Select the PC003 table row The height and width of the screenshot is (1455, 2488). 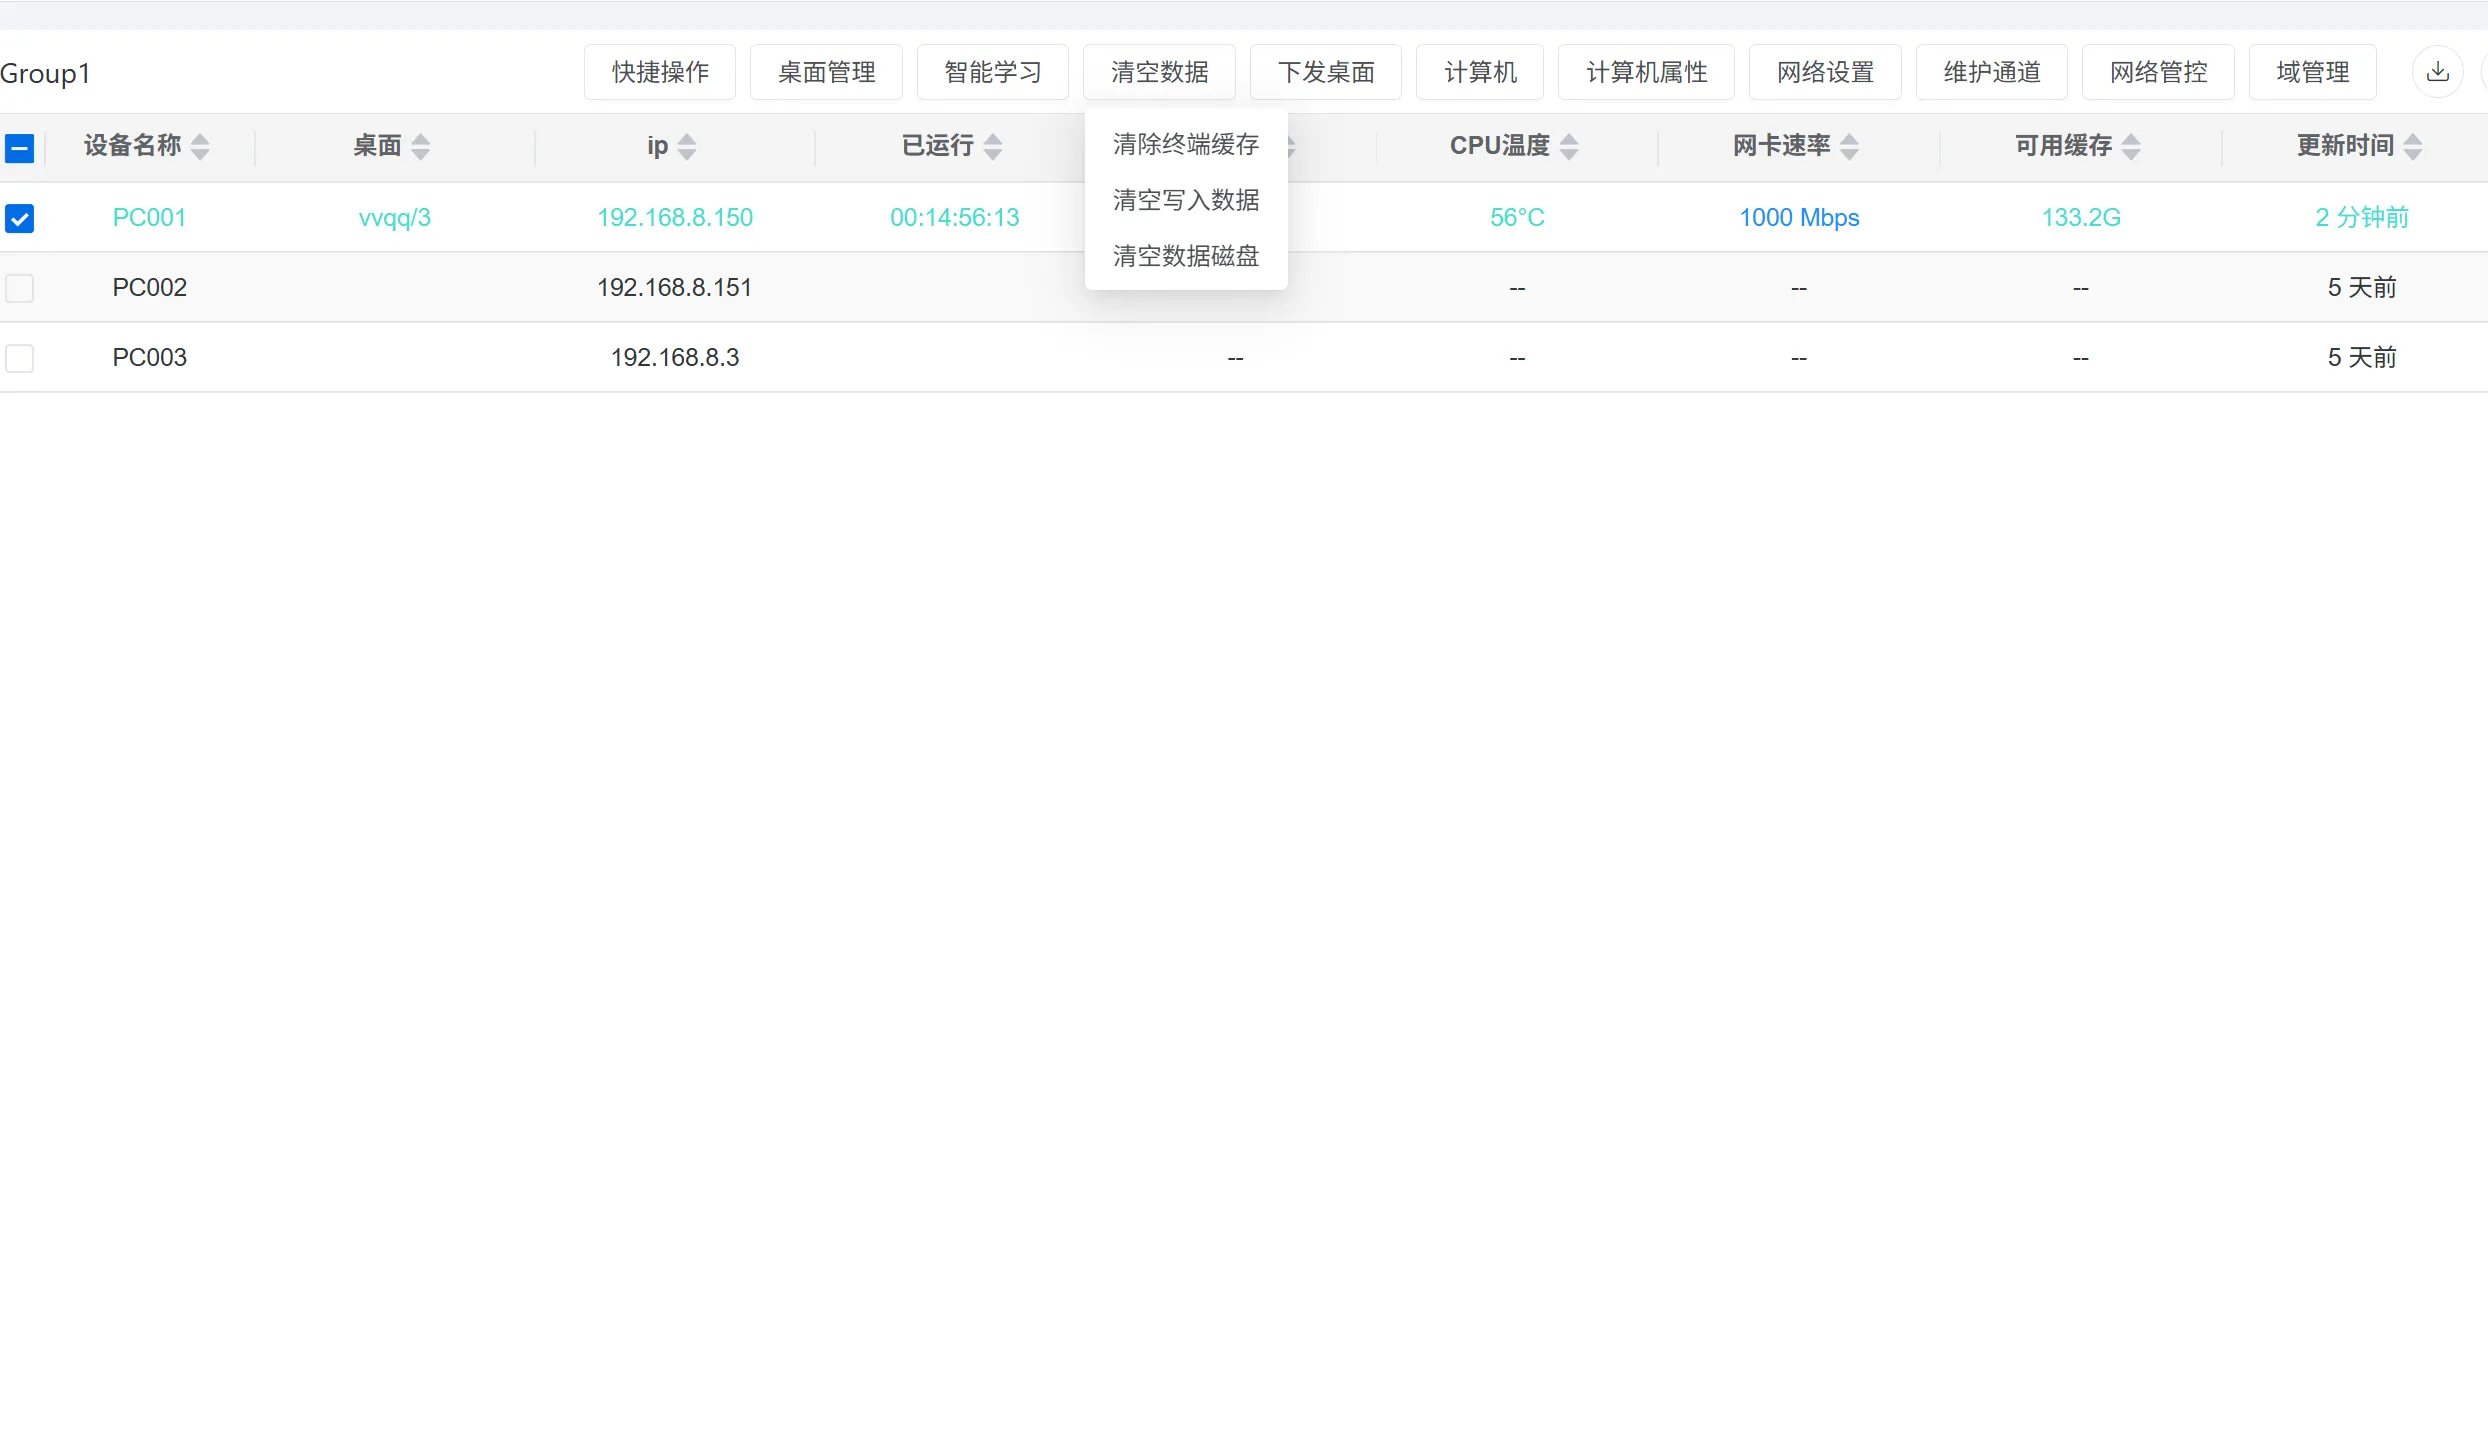(x=149, y=356)
